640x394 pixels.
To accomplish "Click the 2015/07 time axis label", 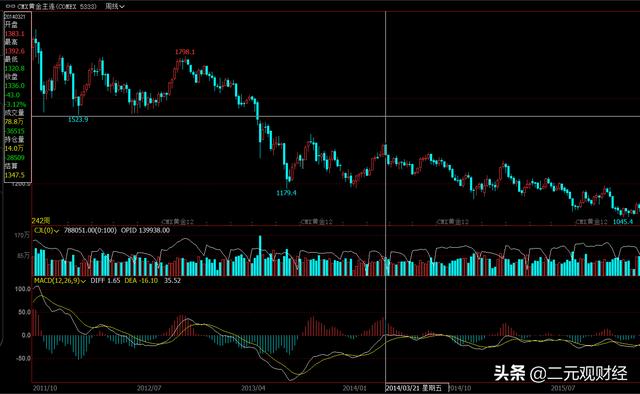I will click(x=563, y=388).
